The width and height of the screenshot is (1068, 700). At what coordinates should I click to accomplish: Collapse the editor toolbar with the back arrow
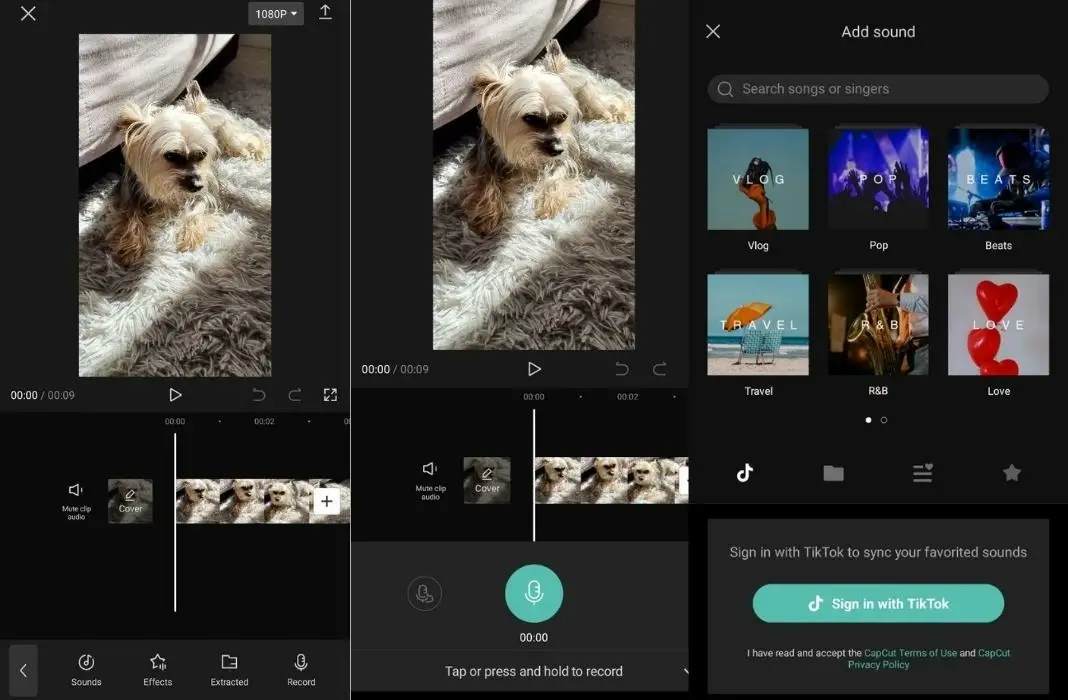(22, 670)
